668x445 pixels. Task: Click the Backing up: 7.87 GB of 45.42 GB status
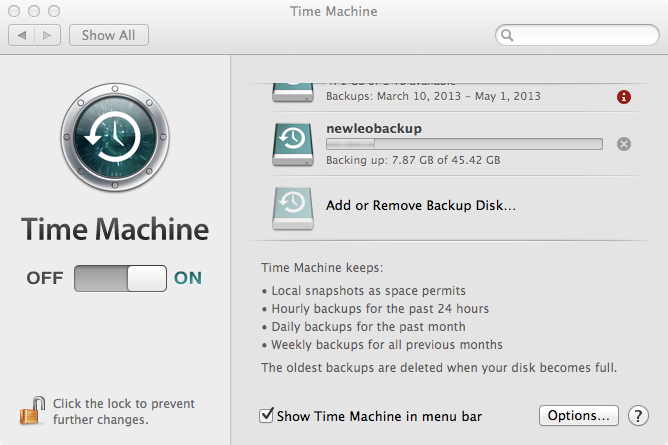pos(413,161)
